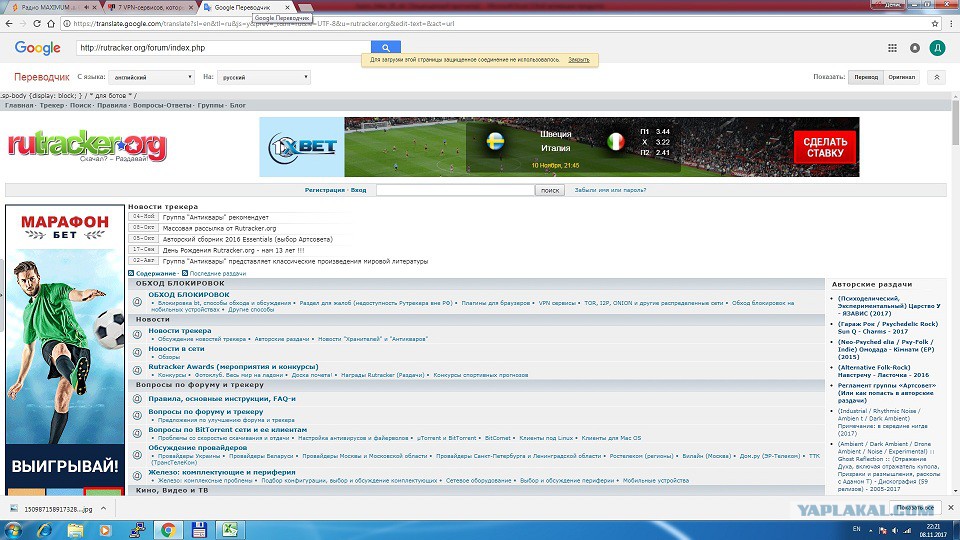This screenshot has height=540, width=960.
Task: Reload the page with the refresh icon
Action: click(x=37, y=23)
